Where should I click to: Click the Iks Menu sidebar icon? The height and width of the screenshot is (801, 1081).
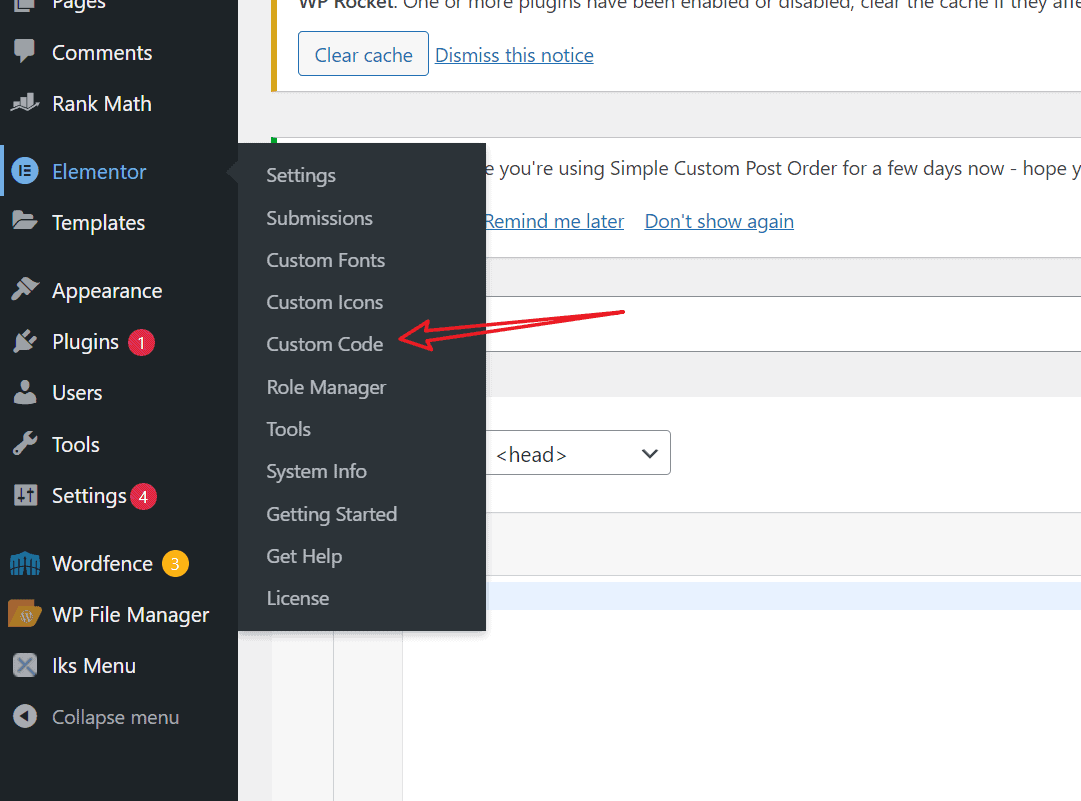(x=27, y=665)
